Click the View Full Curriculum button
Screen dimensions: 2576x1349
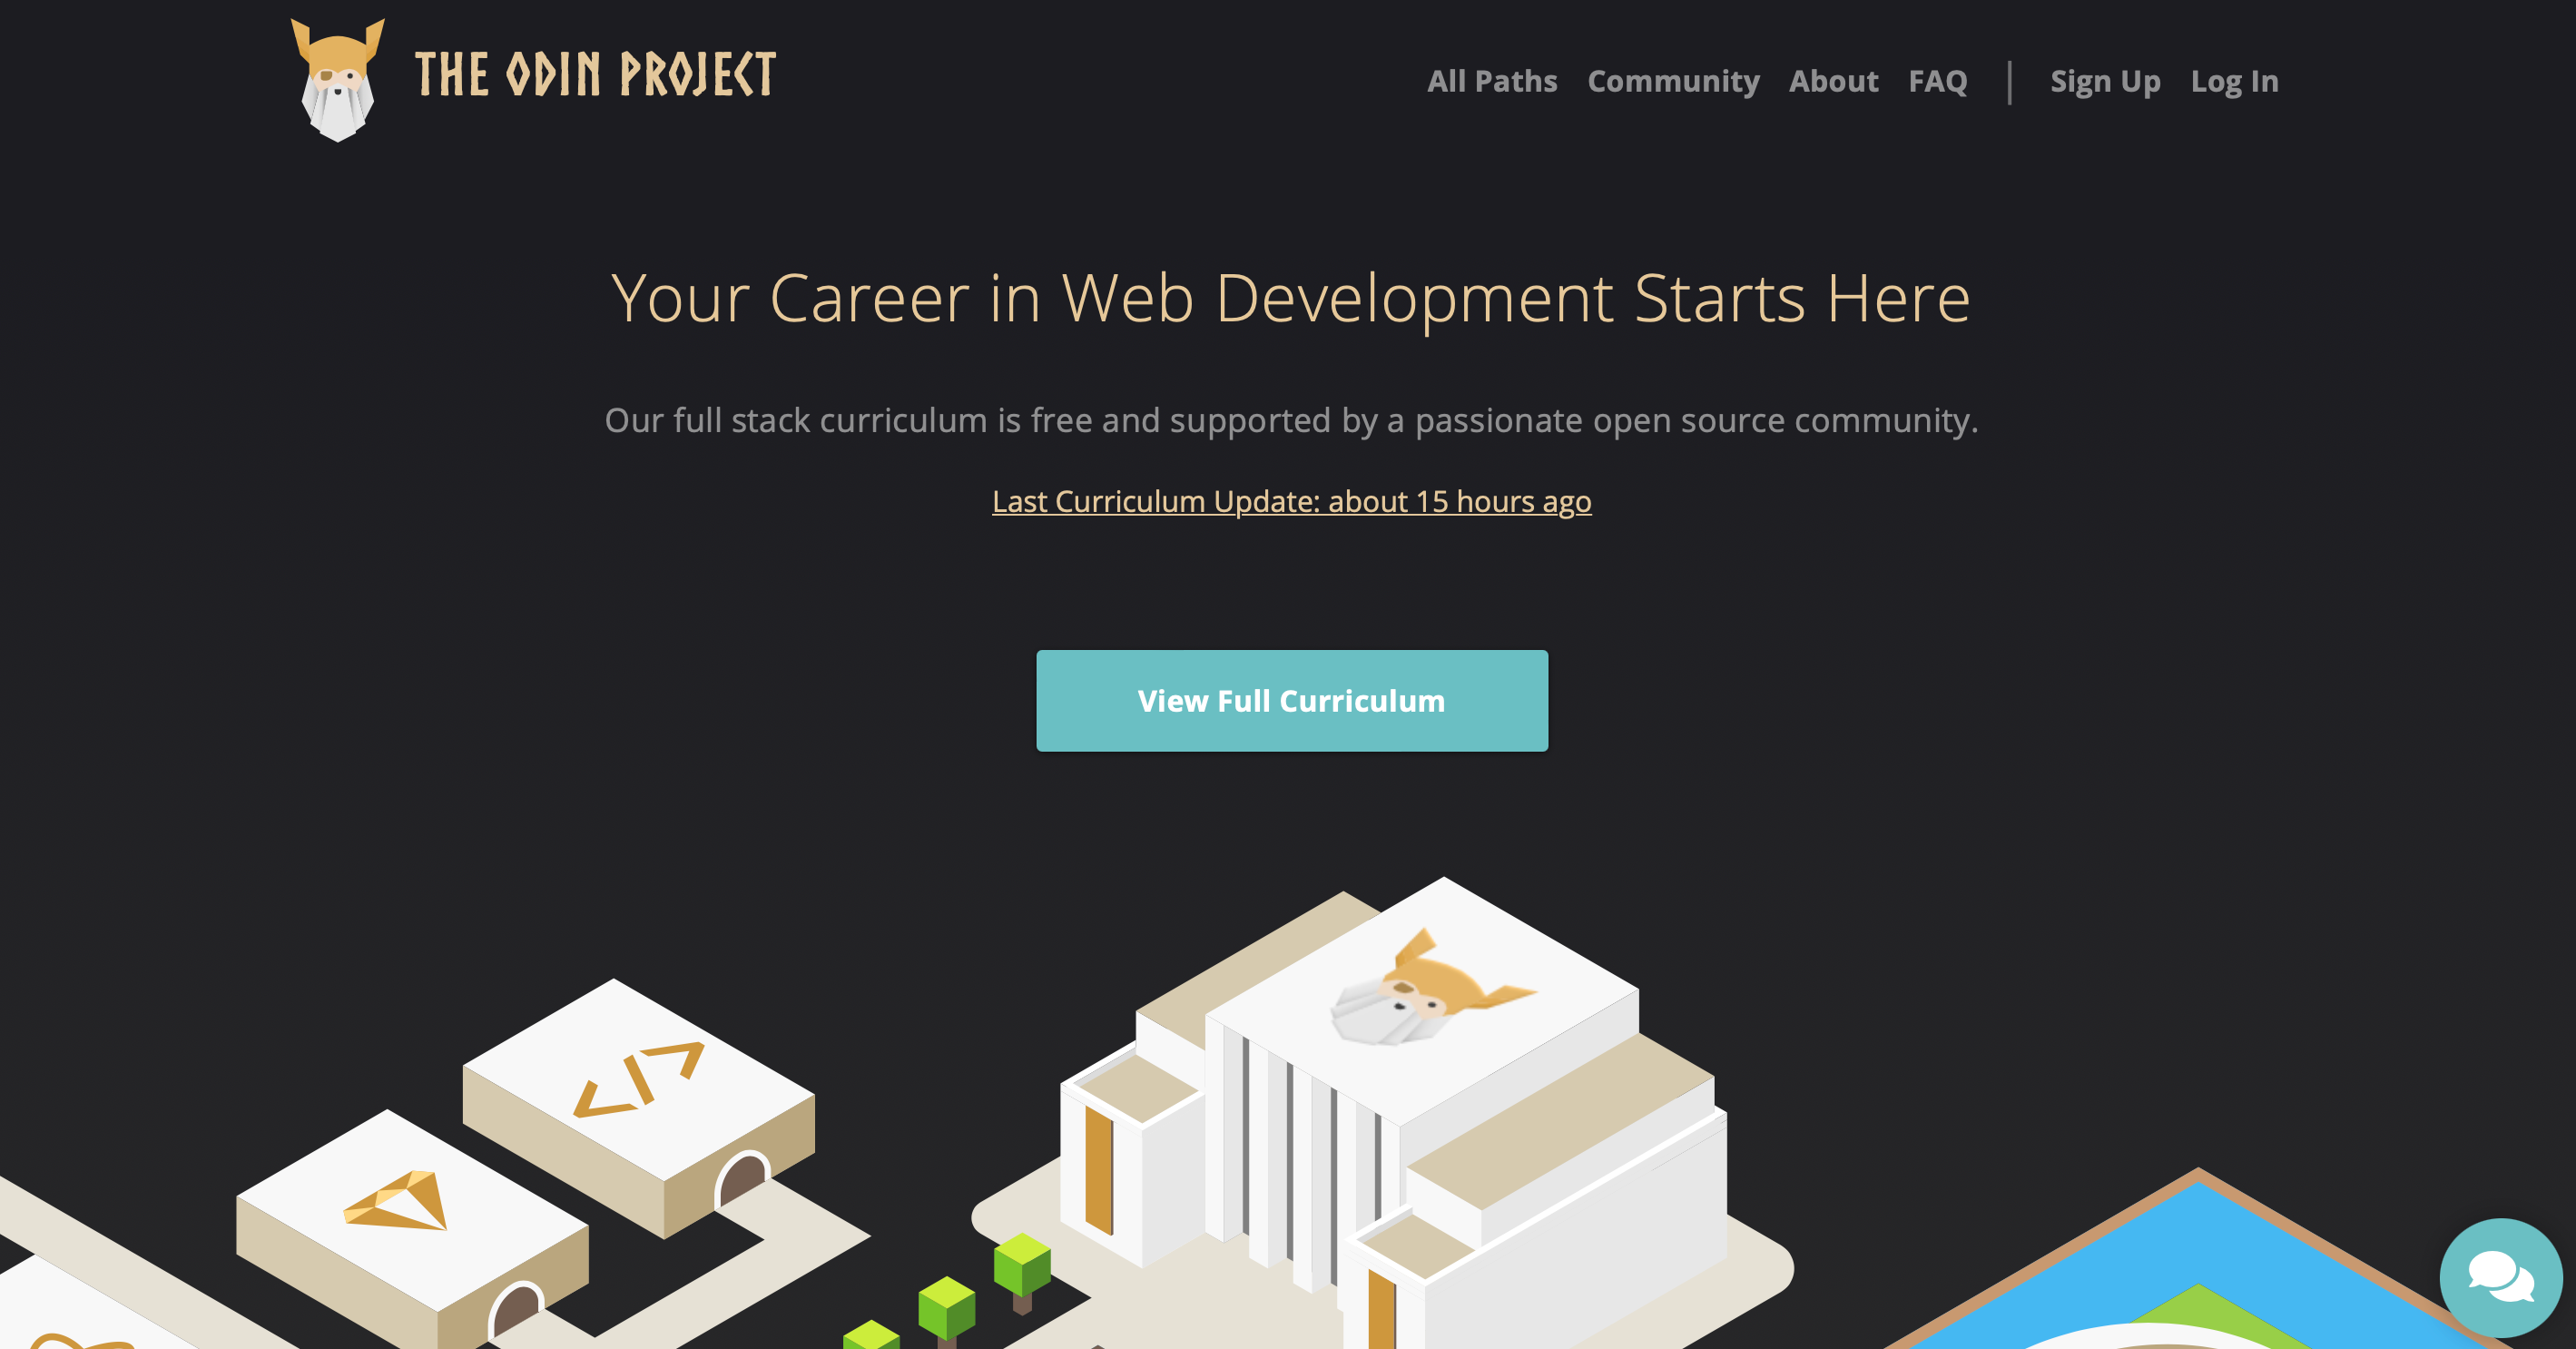[x=1292, y=700]
